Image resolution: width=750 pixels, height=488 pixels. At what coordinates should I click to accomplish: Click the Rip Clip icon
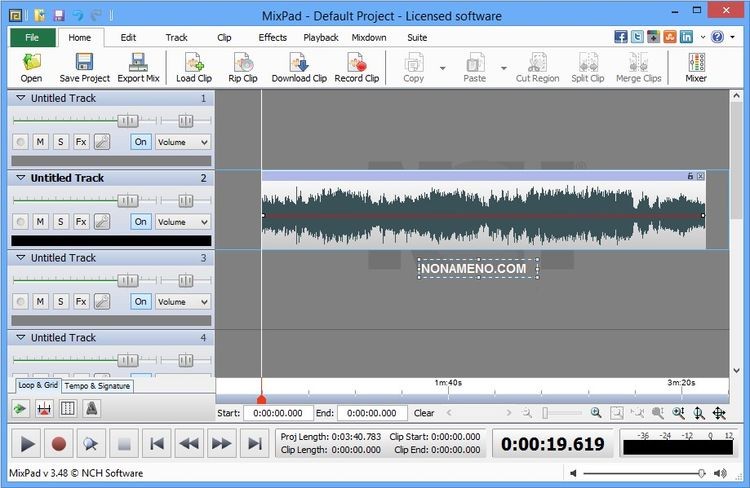pos(242,67)
